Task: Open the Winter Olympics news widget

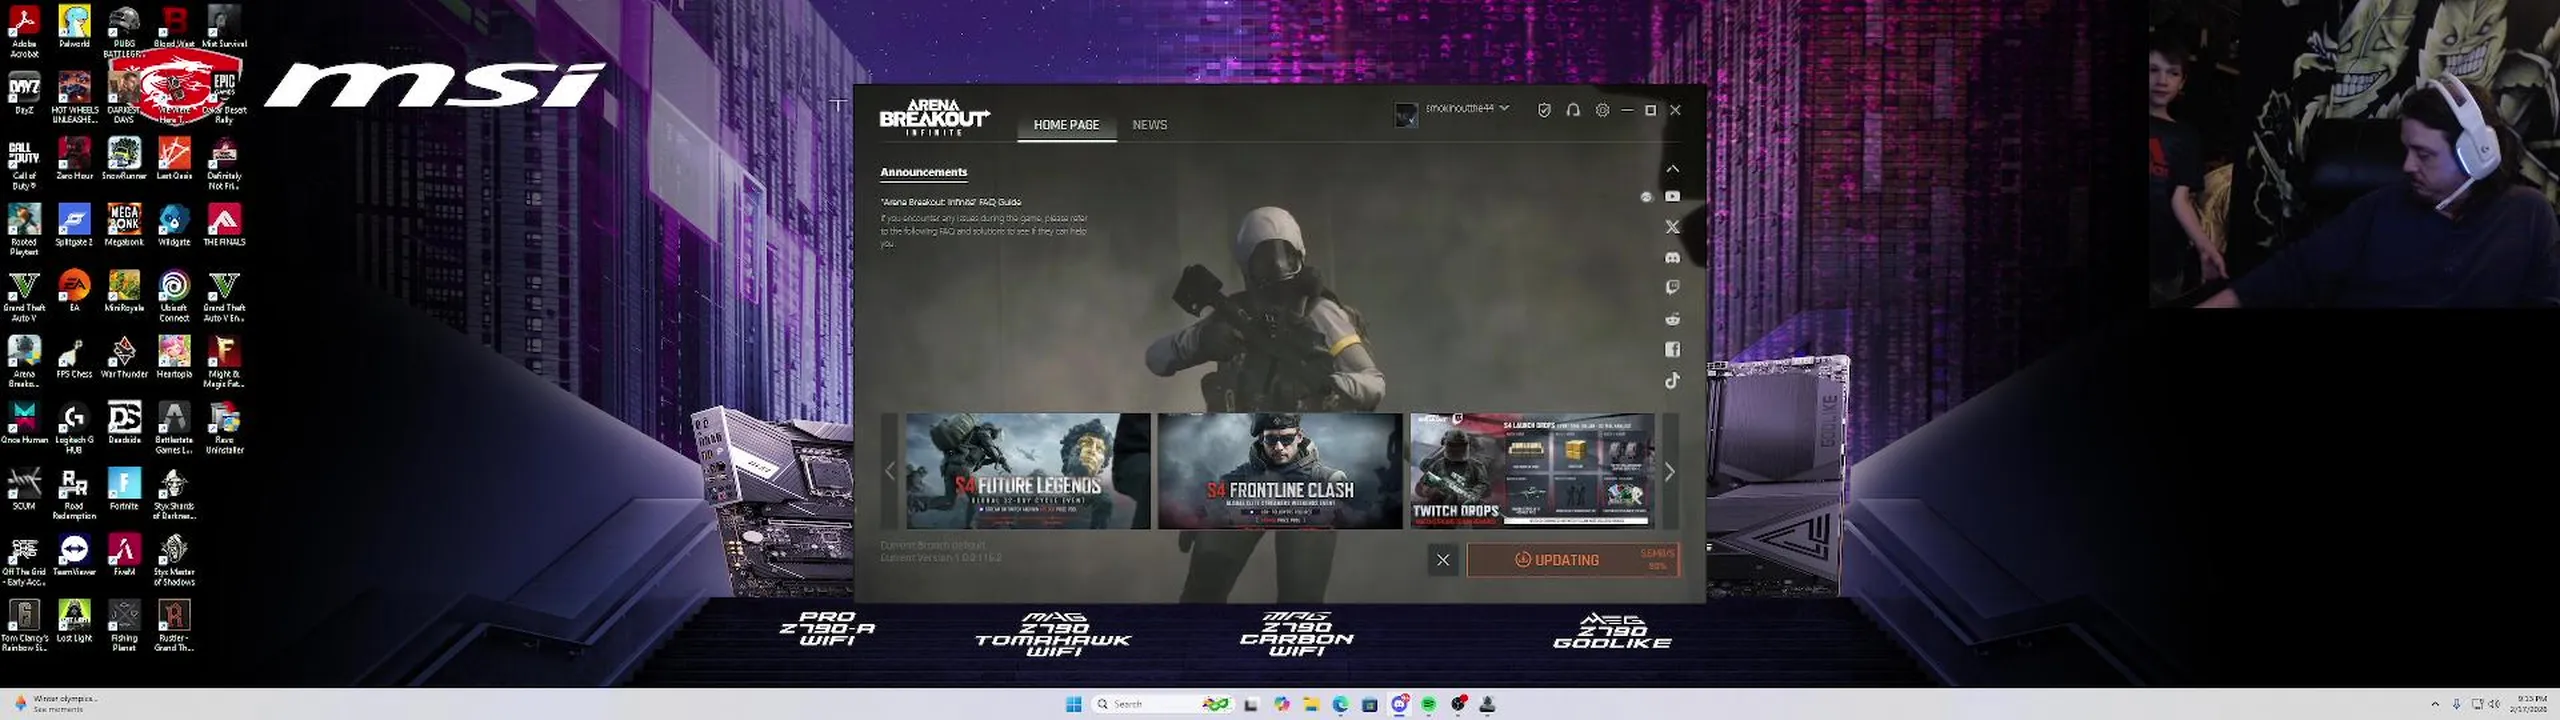Action: [56, 704]
